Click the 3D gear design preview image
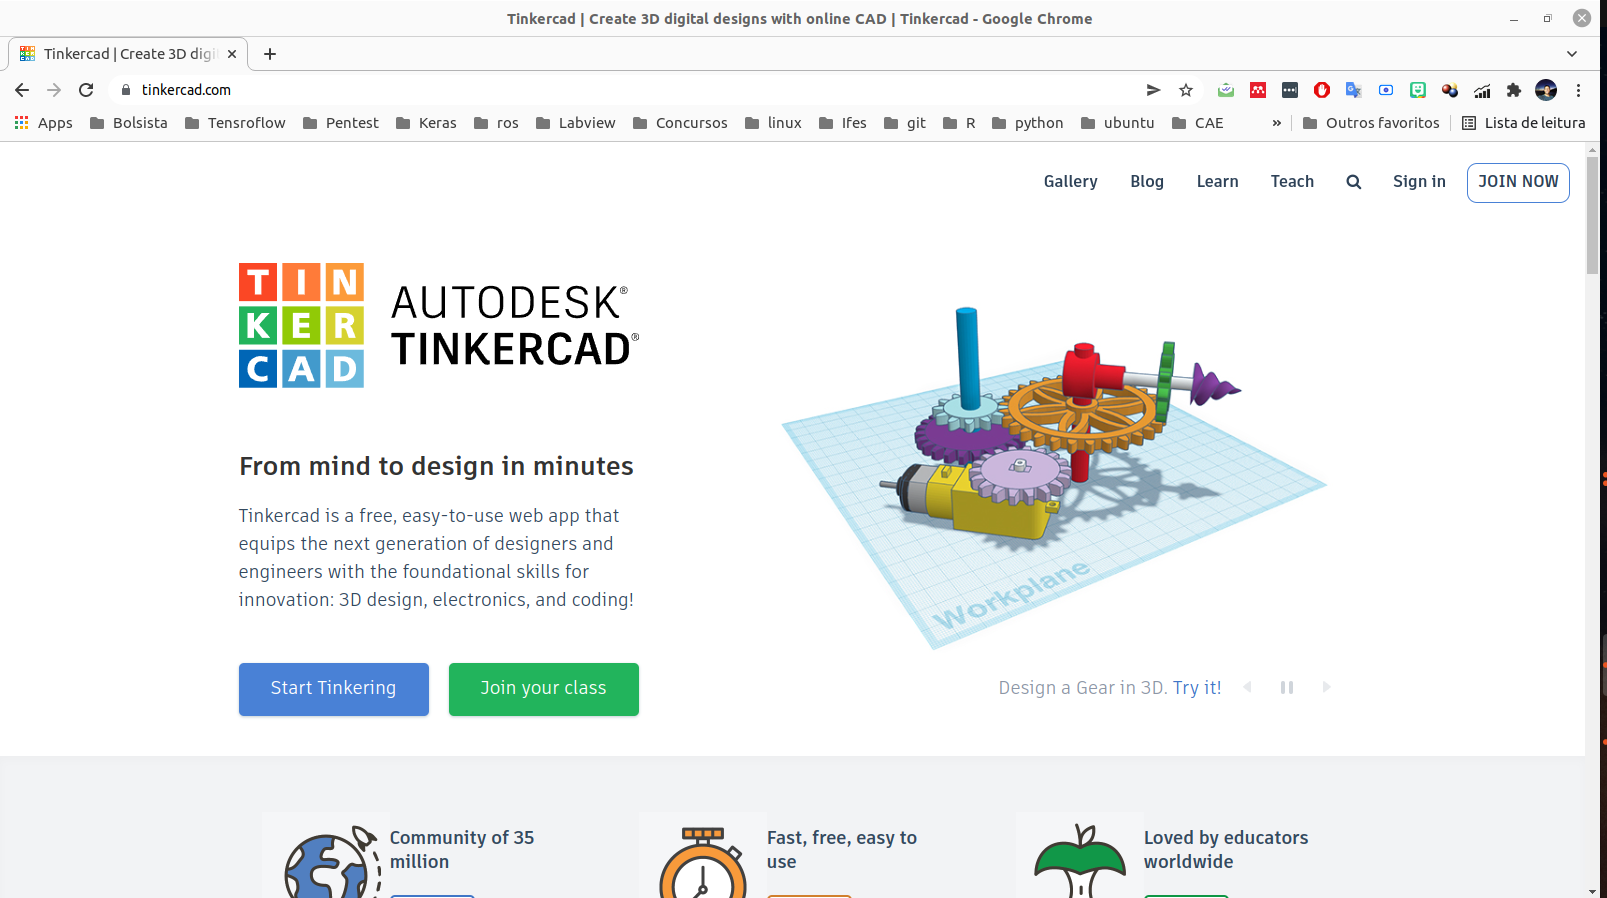Viewport: 1607px width, 898px height. [1055, 478]
